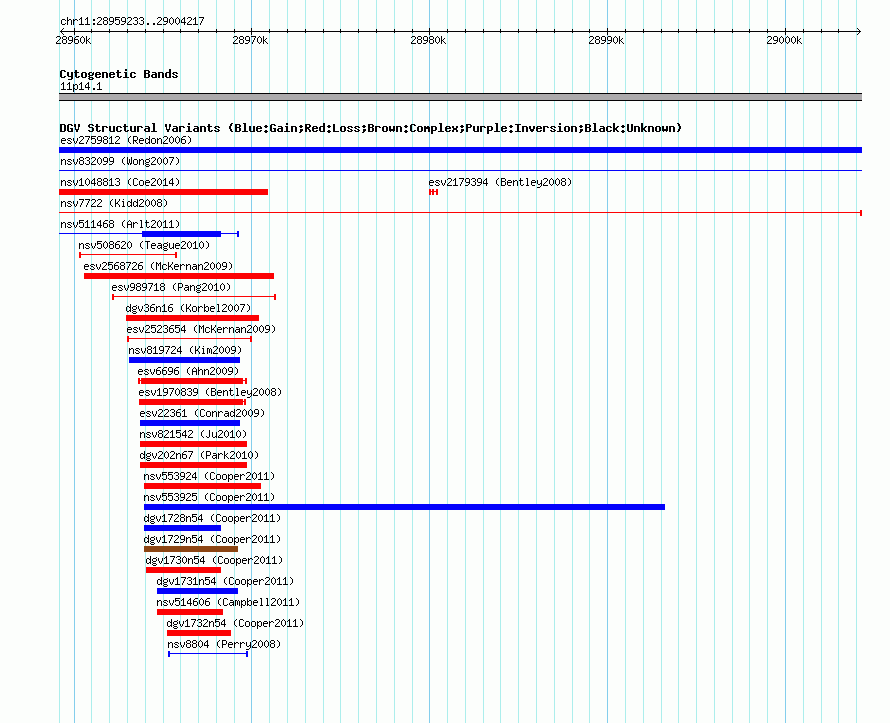This screenshot has width=890, height=723.
Task: Open esv6696 (Ahn2009) label
Action: coord(188,371)
